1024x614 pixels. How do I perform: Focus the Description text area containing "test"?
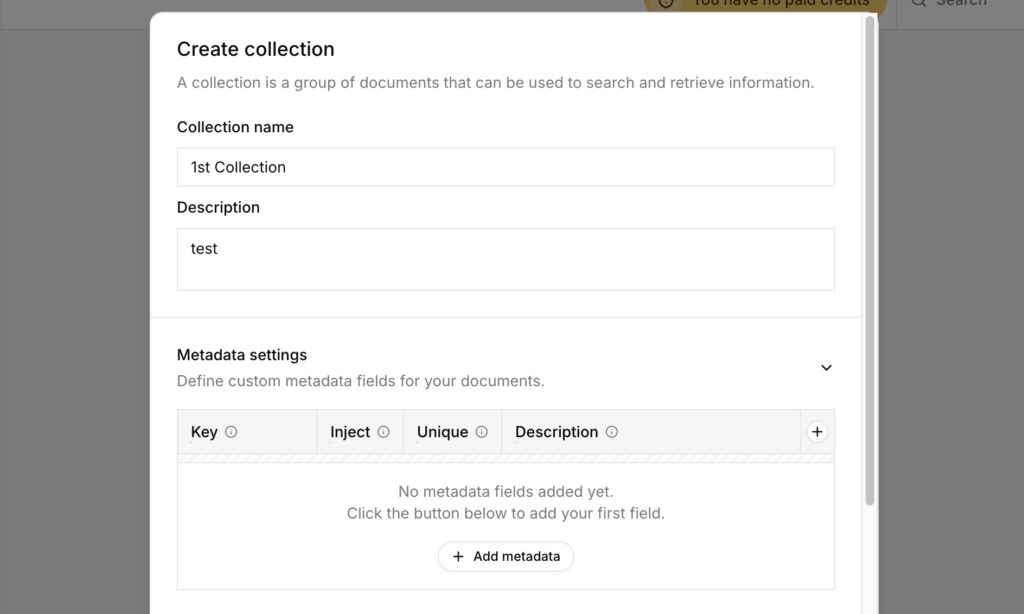(505, 259)
